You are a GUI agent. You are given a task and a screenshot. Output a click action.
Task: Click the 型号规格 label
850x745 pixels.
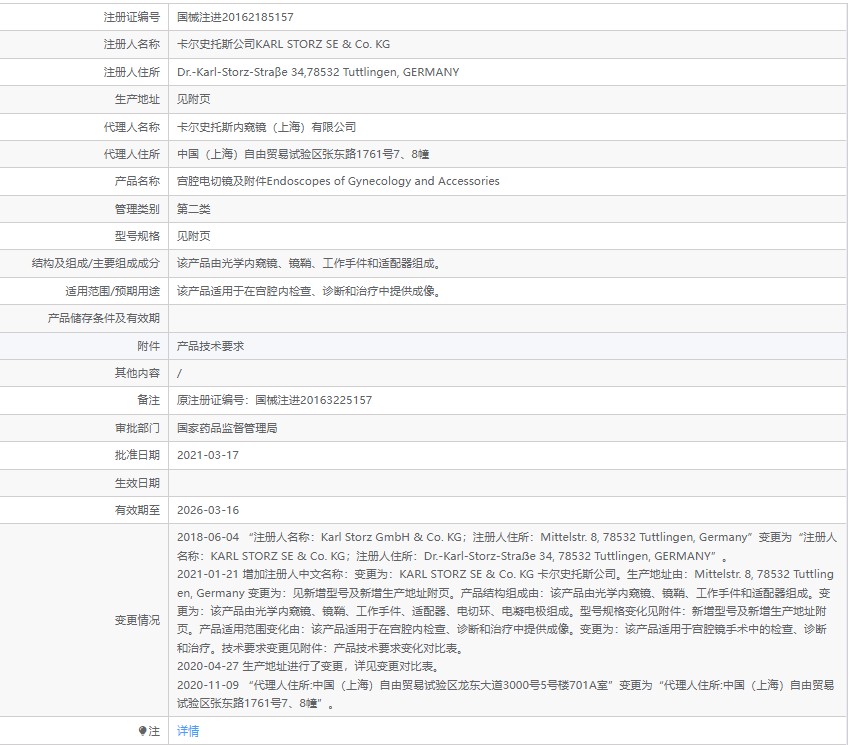137,236
